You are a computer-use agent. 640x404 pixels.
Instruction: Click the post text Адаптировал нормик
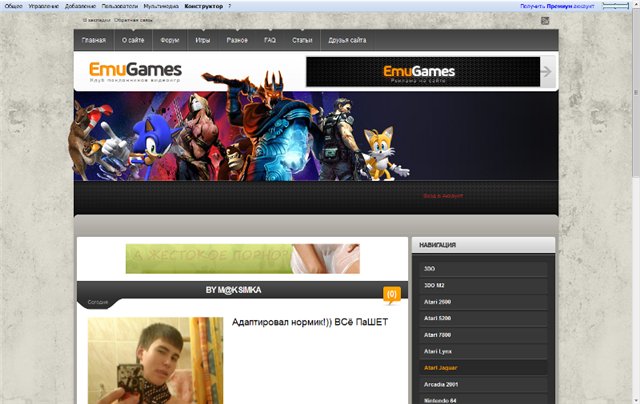click(x=310, y=322)
